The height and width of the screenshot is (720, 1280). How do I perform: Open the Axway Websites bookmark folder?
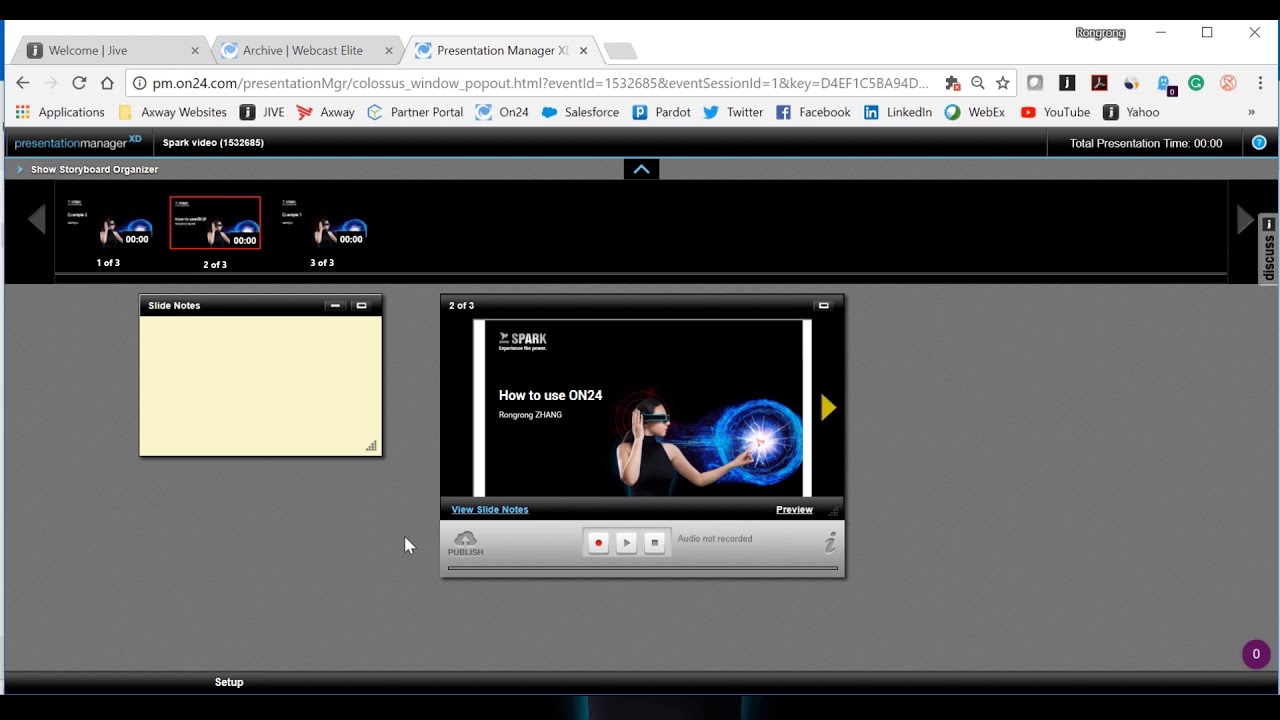173,112
